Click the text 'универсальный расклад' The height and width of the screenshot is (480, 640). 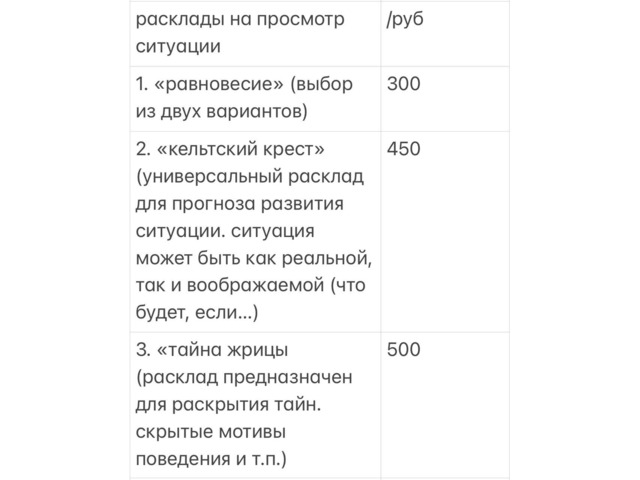250,177
